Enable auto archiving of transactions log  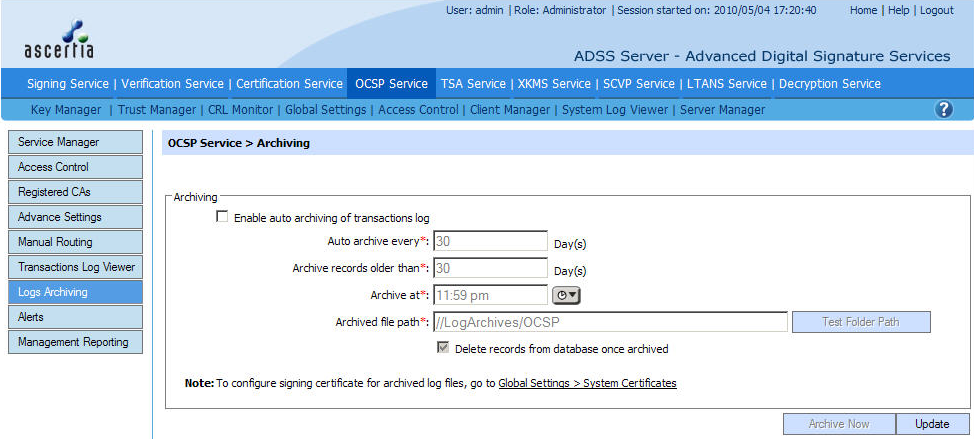pyautogui.click(x=222, y=217)
